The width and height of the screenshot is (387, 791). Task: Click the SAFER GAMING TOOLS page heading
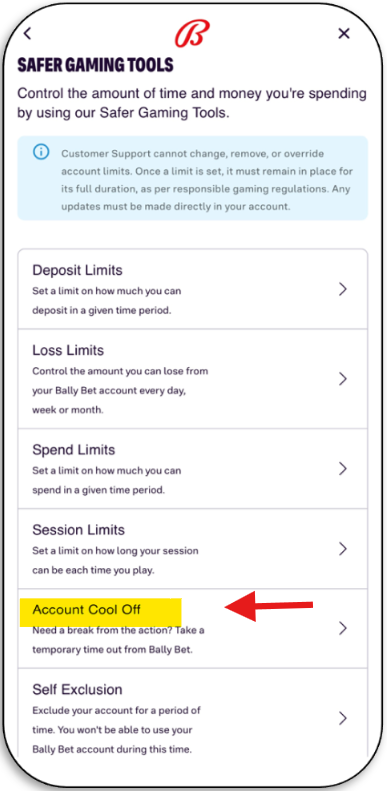tap(95, 65)
